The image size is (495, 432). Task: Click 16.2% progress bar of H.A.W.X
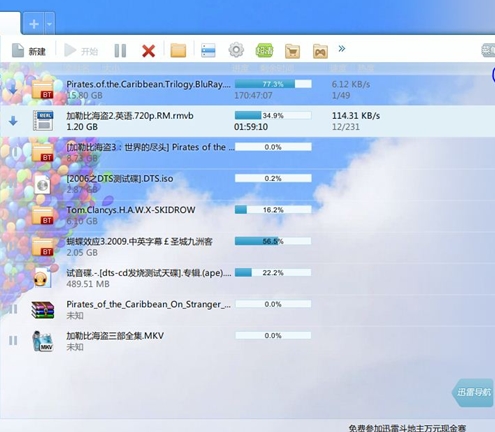pos(273,210)
